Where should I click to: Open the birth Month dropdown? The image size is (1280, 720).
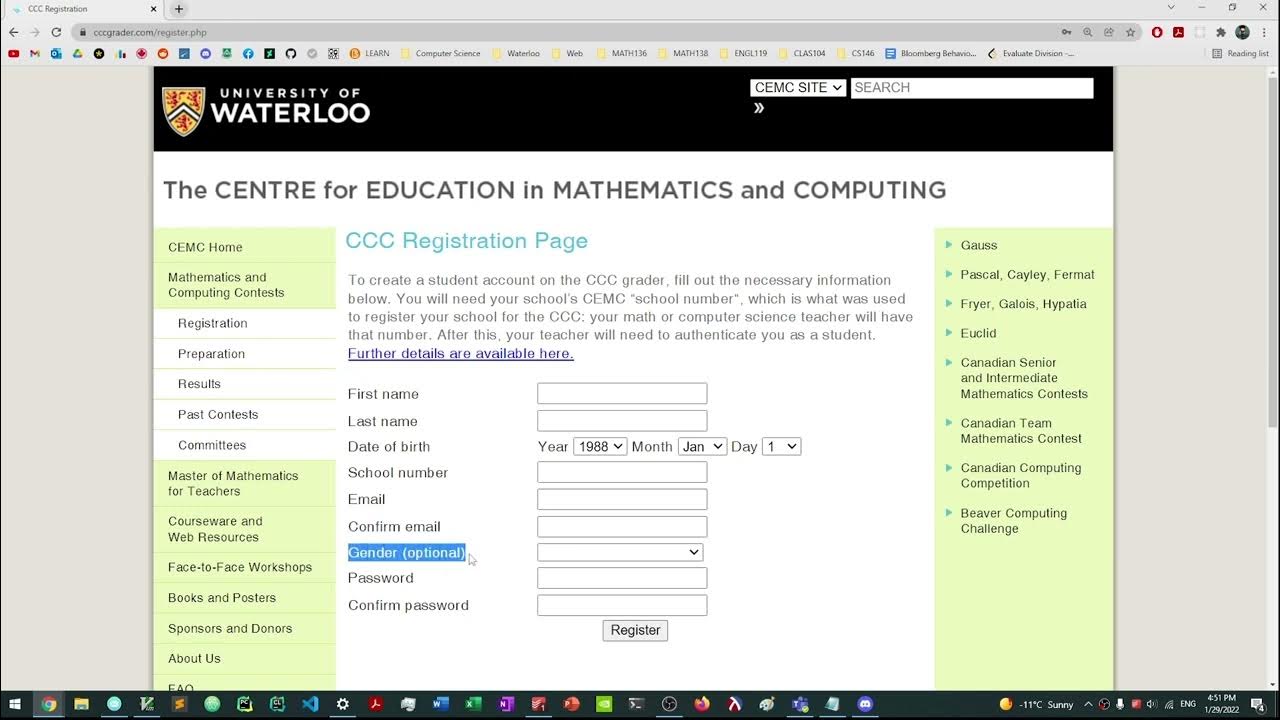click(702, 447)
